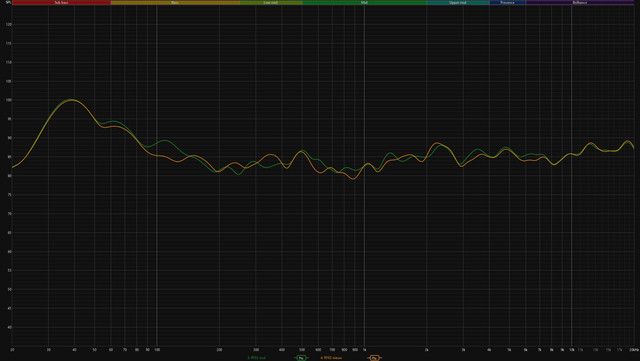The width and height of the screenshot is (640, 361).
Task: Click the Low mid frequency band
Action: [x=271, y=2]
